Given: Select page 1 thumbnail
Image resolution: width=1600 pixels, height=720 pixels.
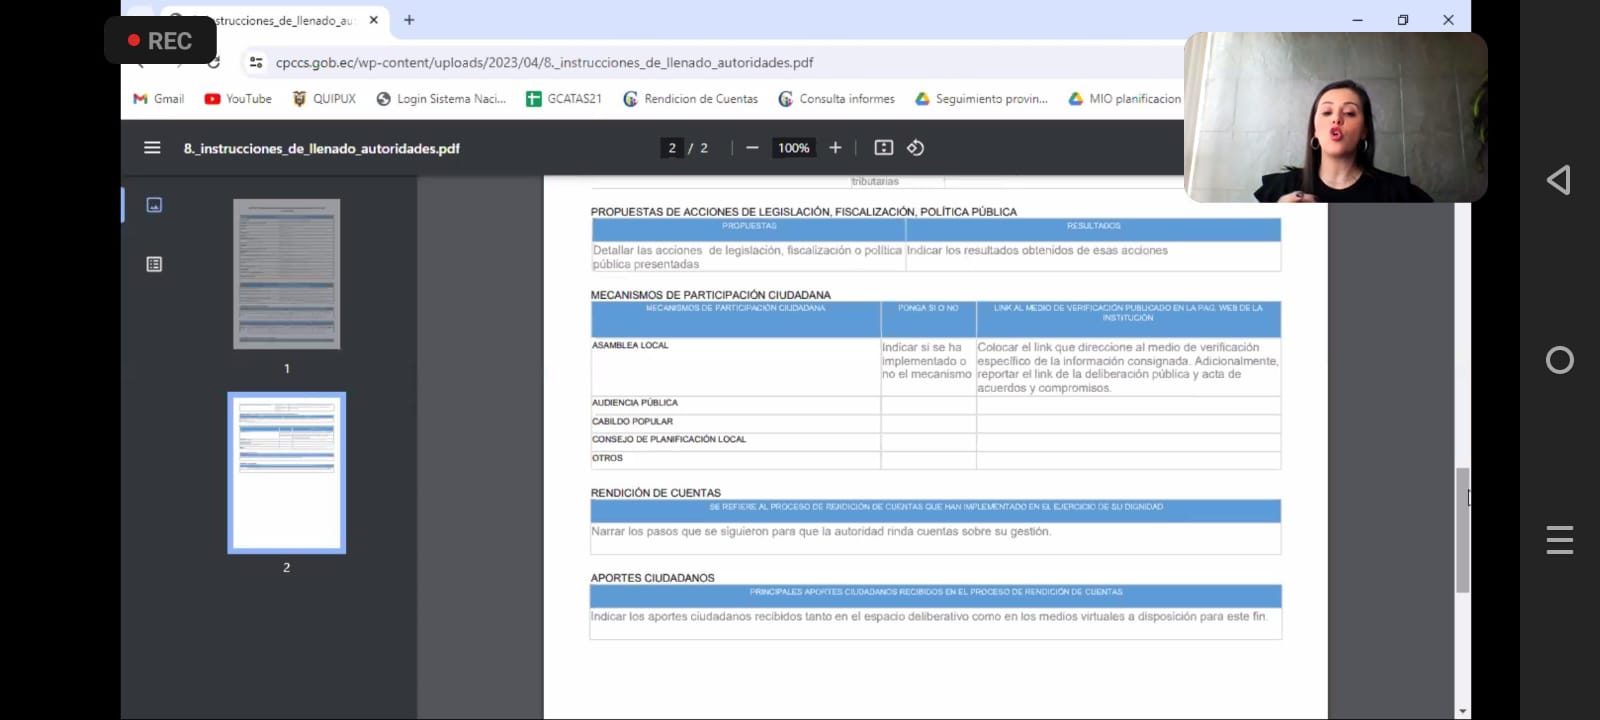Looking at the screenshot, I should click(287, 274).
